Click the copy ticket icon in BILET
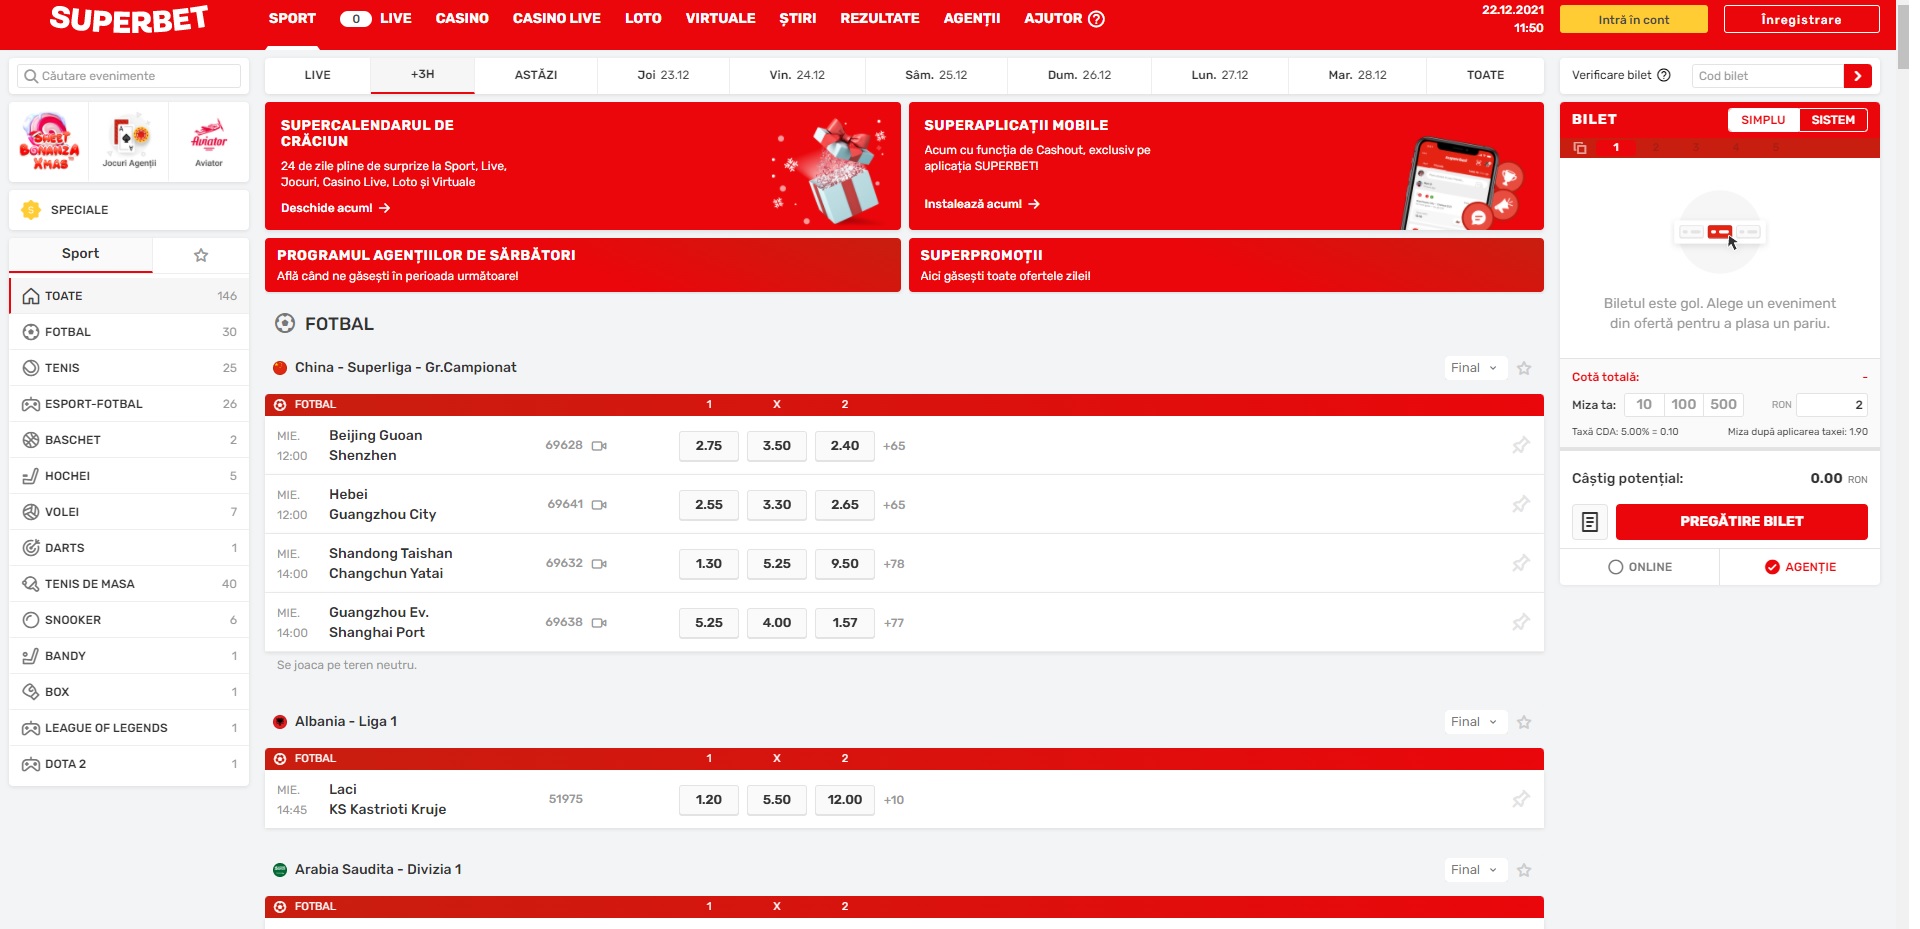The width and height of the screenshot is (1920, 929). pyautogui.click(x=1580, y=147)
